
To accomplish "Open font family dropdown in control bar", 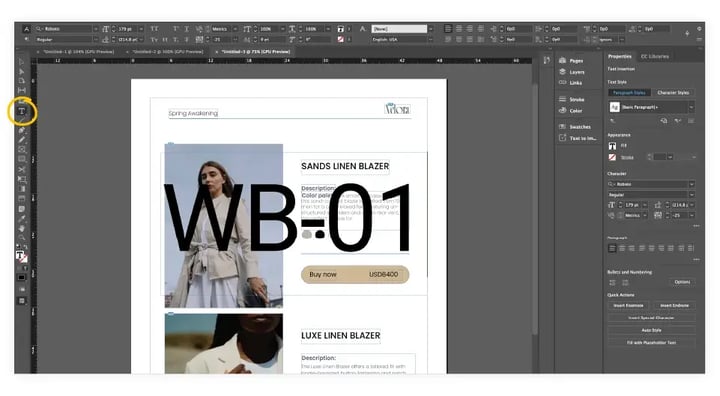I will point(96,29).
